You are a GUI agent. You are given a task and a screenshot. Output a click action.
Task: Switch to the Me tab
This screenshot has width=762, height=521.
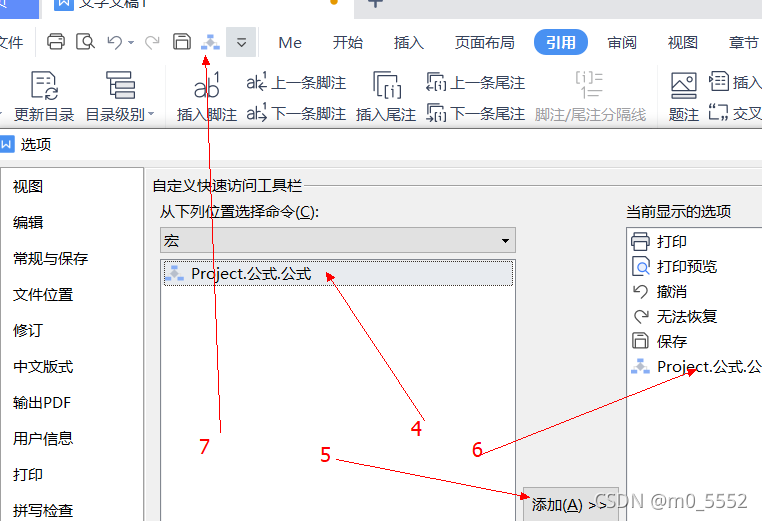290,43
